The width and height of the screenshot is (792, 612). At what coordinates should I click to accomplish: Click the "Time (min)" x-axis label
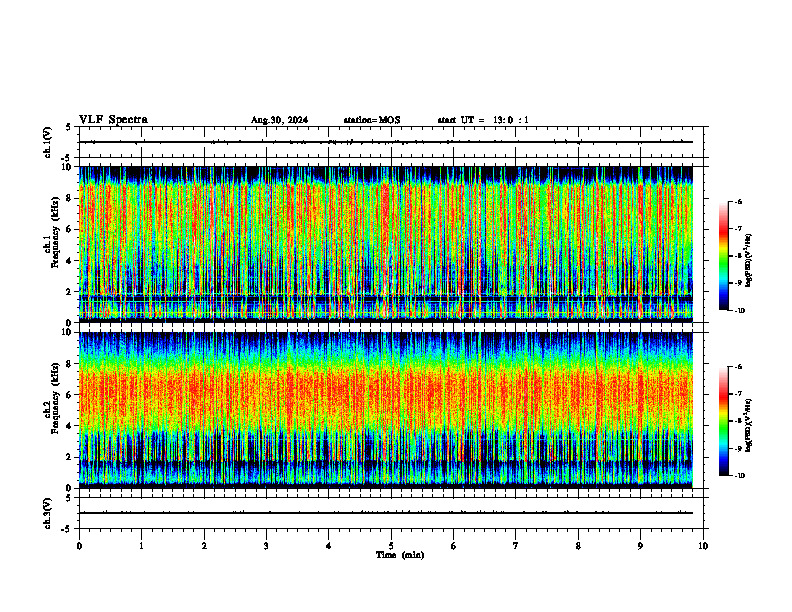pyautogui.click(x=400, y=555)
